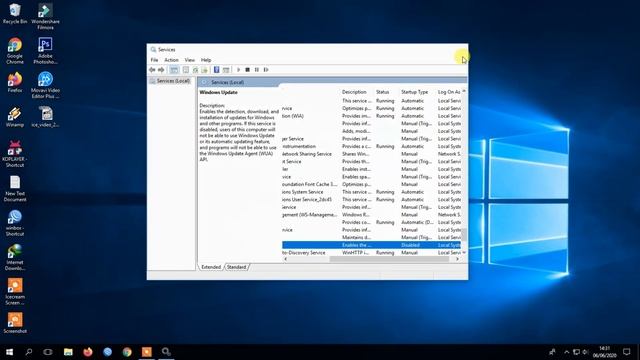The width and height of the screenshot is (640, 360).
Task: Click the green Refresh toolbar icon
Action: click(x=195, y=70)
